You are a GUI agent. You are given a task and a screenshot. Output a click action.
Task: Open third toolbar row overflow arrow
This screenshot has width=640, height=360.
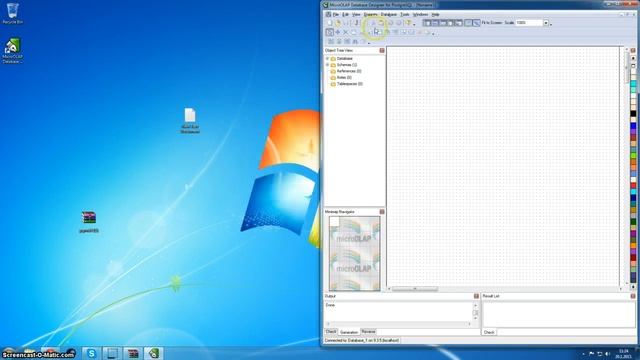[x=369, y=43]
